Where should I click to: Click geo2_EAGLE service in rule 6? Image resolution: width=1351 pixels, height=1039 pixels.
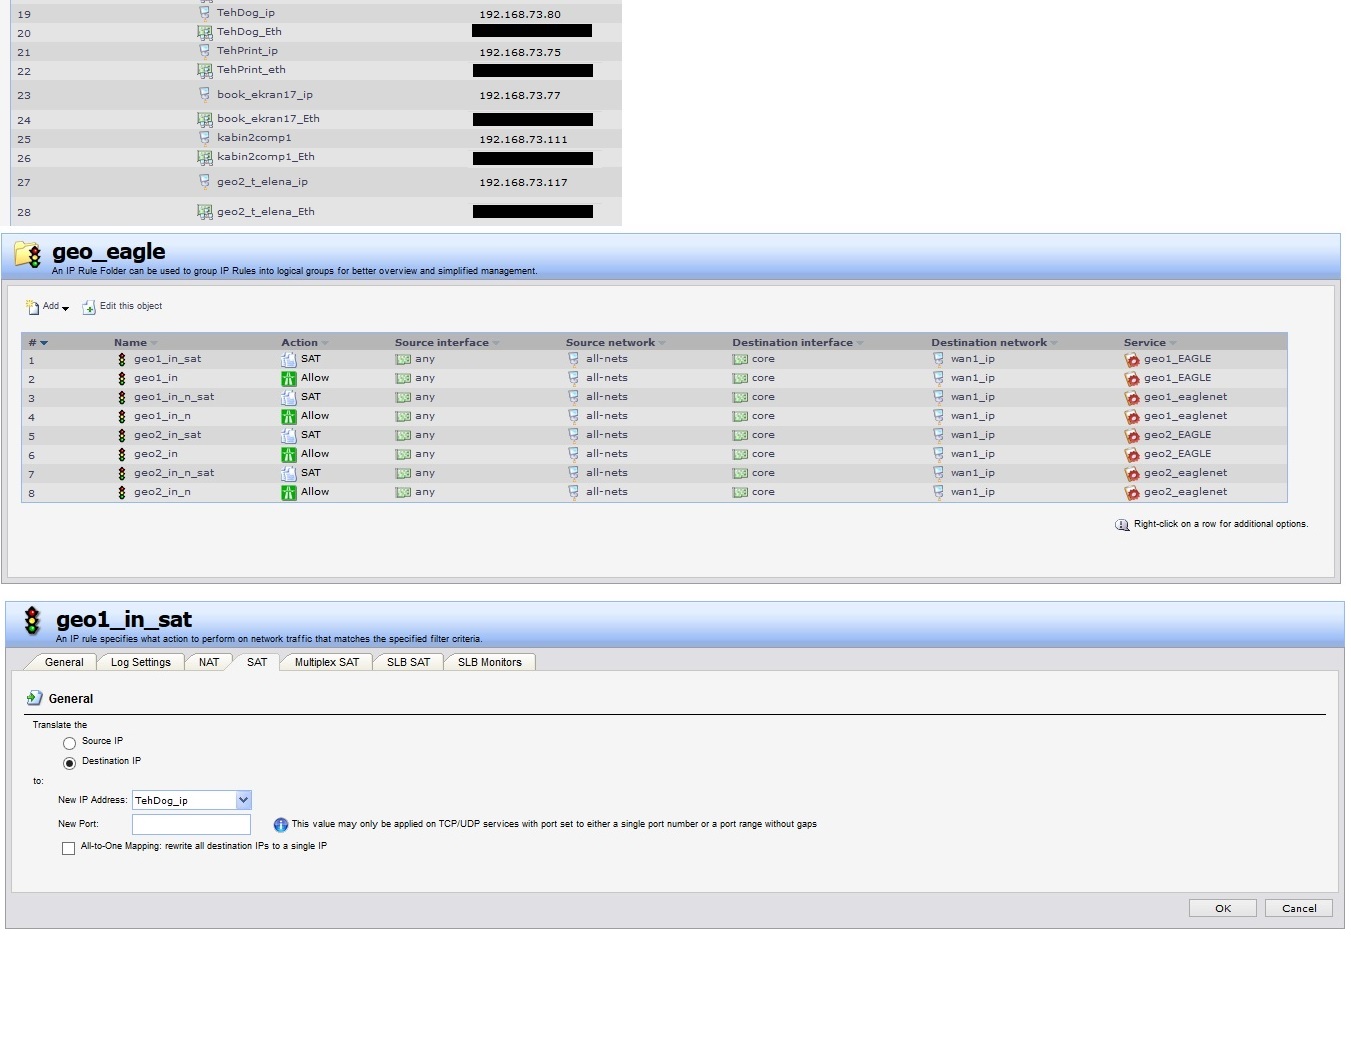[x=1178, y=454]
